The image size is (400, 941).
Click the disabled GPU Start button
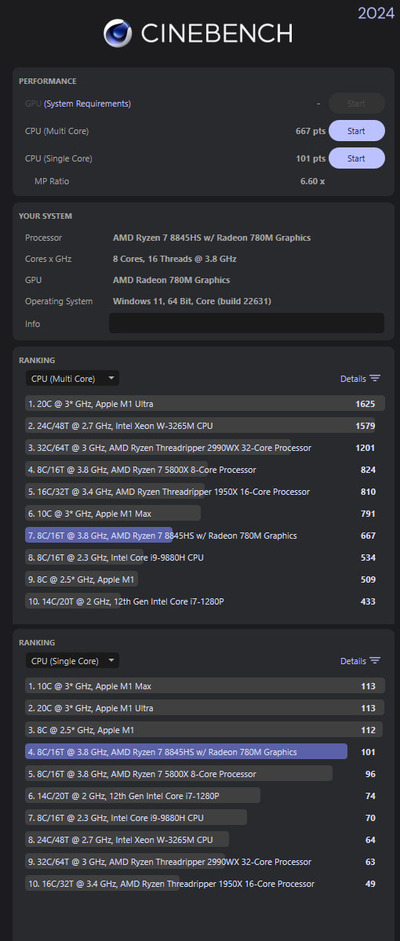[356, 103]
